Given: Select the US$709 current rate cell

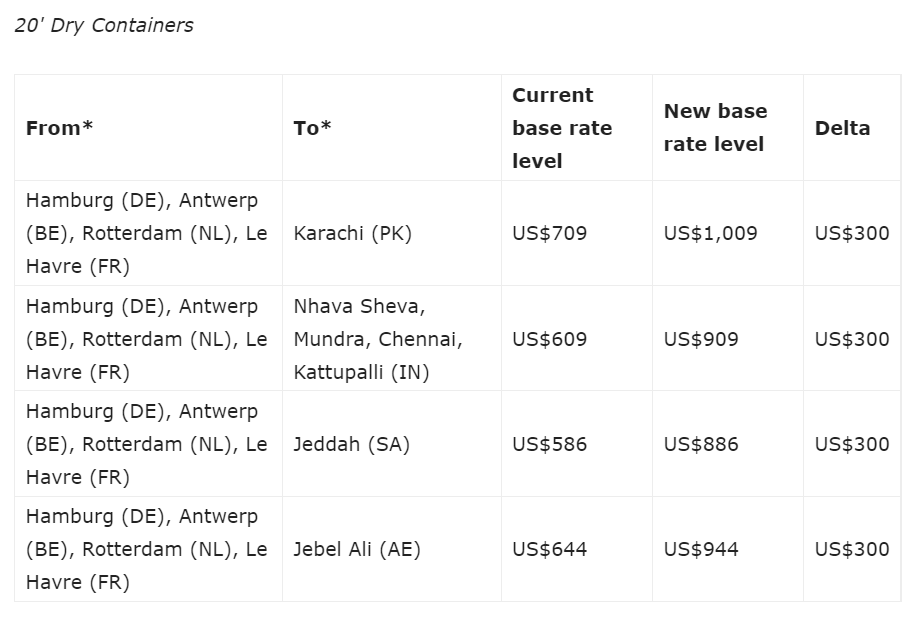Looking at the screenshot, I should click(549, 234).
